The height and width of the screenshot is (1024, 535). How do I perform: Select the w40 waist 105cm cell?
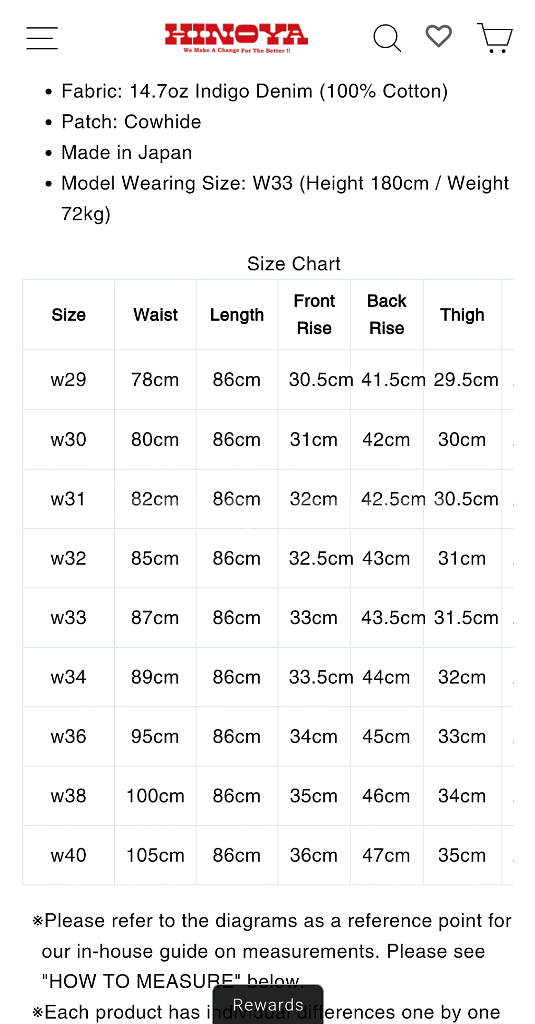[x=155, y=855]
